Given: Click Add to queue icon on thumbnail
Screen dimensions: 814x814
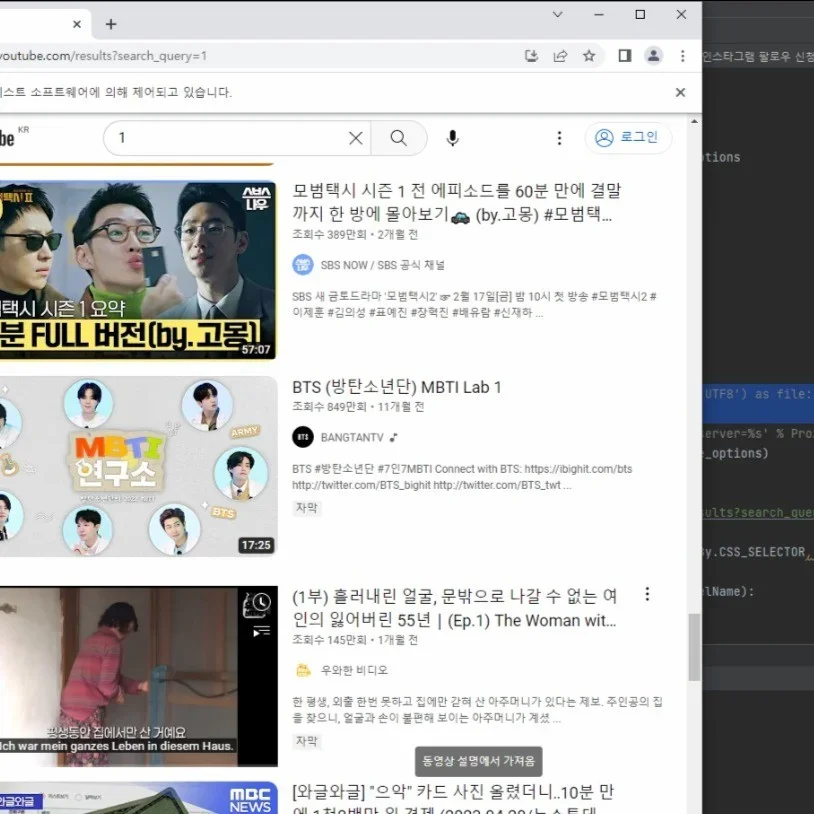Looking at the screenshot, I should pos(262,632).
